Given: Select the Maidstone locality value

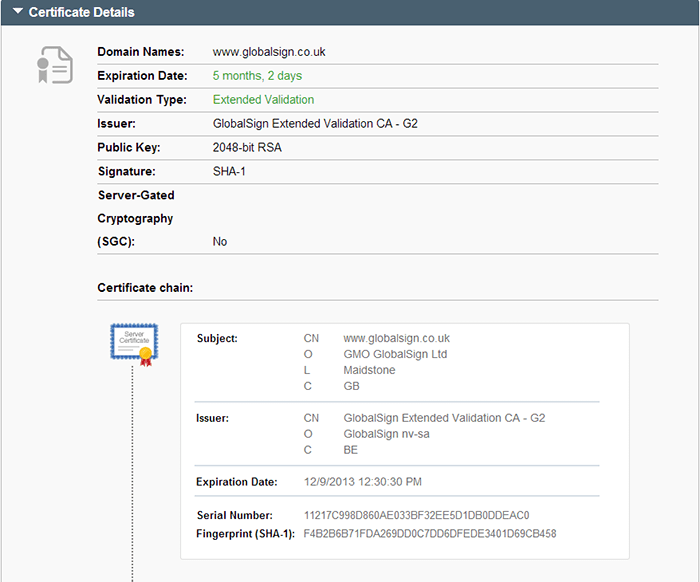Looking at the screenshot, I should (369, 370).
